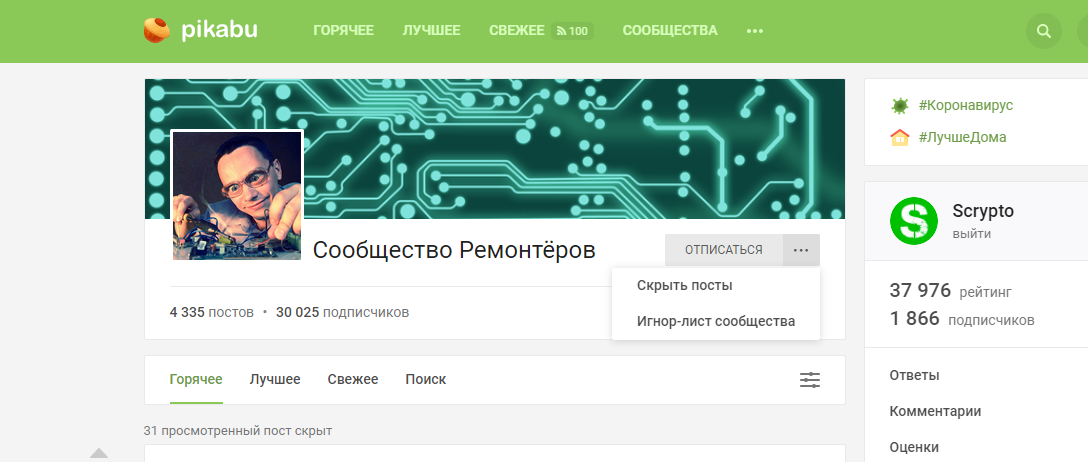Click the Отписаться button
The height and width of the screenshot is (462, 1088).
pos(724,250)
